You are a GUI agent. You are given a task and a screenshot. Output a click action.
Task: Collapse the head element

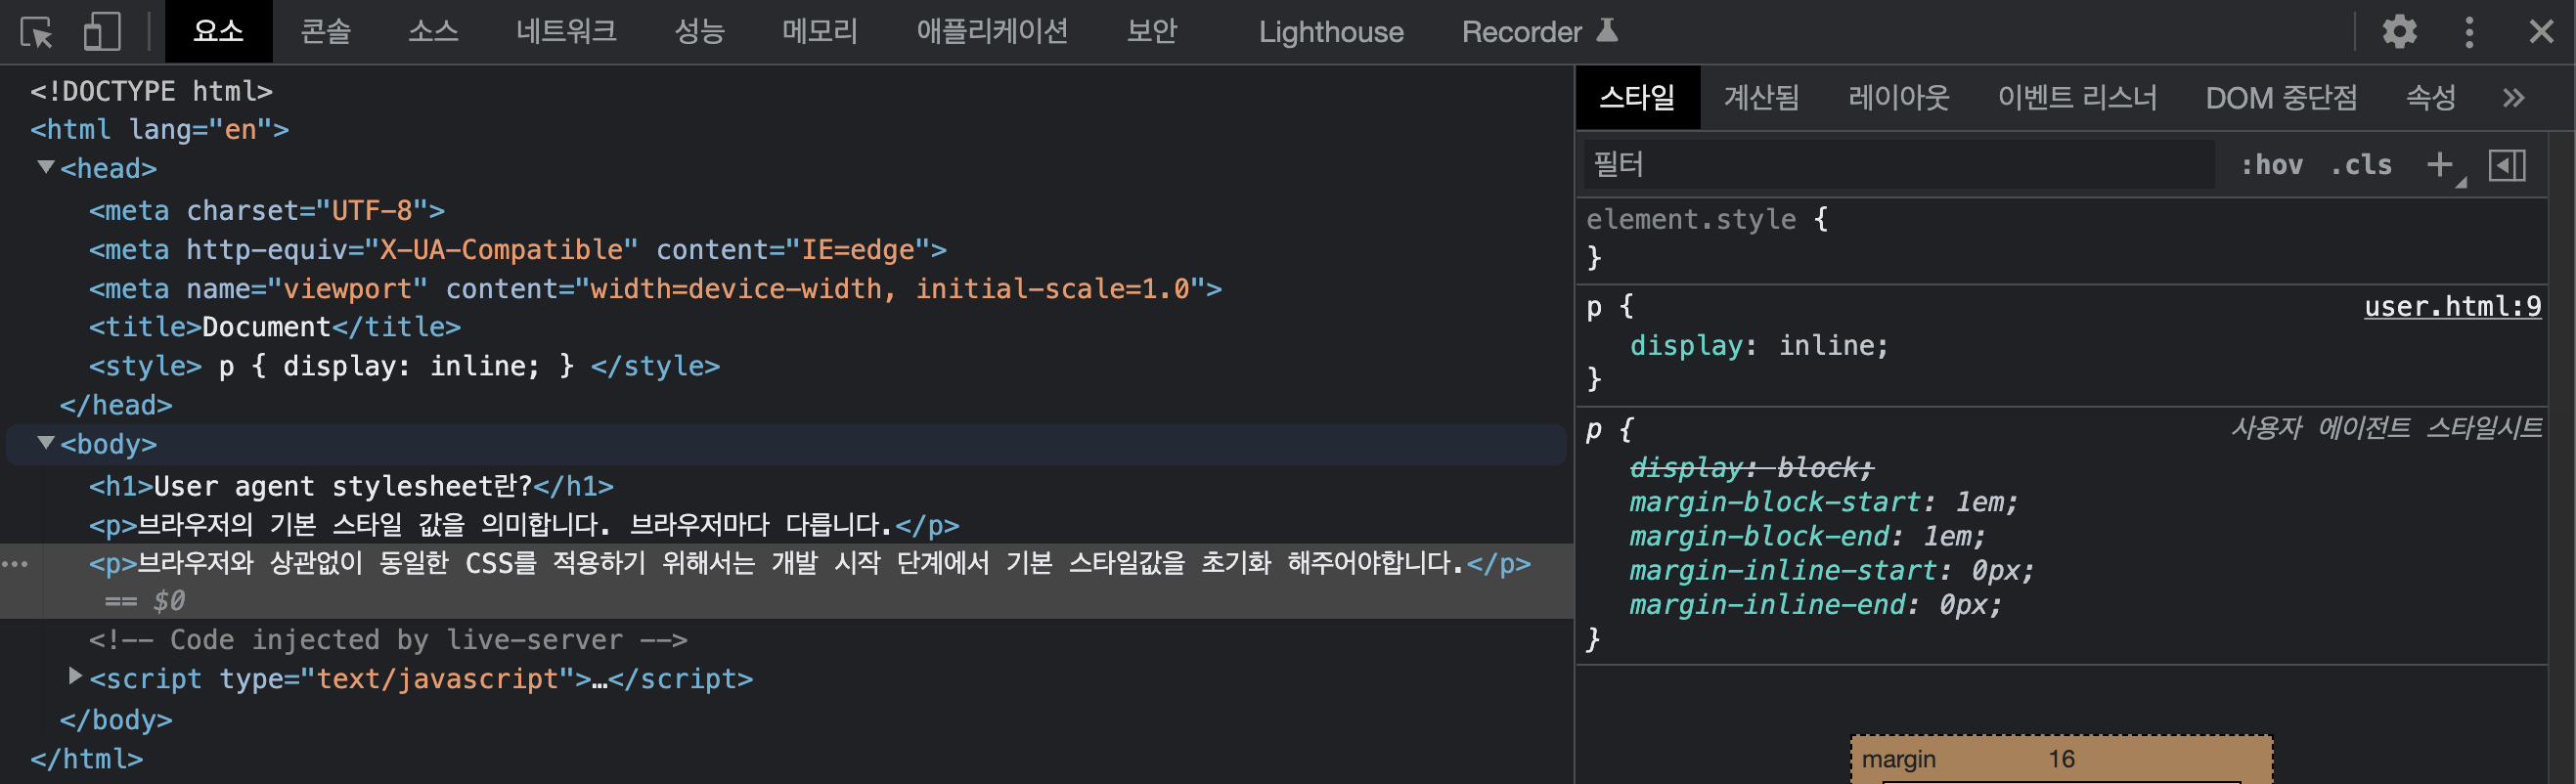coord(46,167)
